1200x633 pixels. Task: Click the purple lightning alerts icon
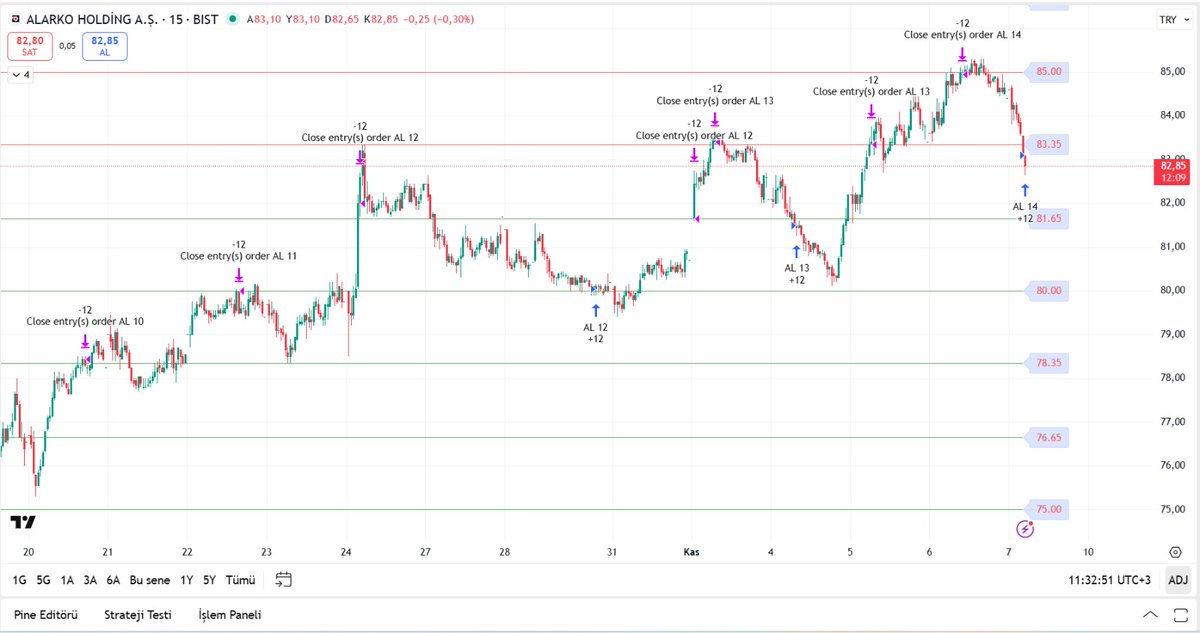(1024, 530)
